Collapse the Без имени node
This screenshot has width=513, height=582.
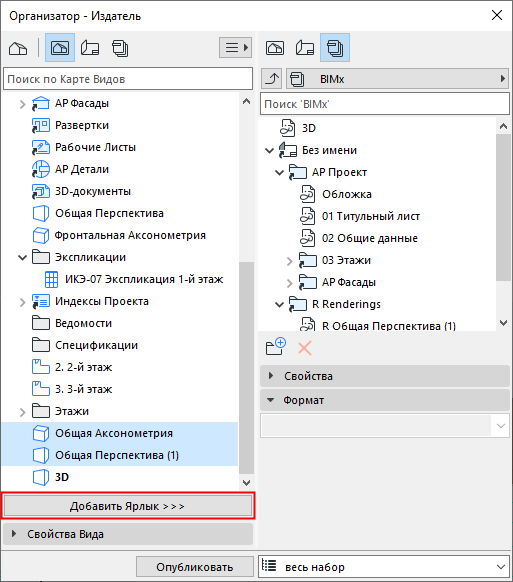point(269,150)
